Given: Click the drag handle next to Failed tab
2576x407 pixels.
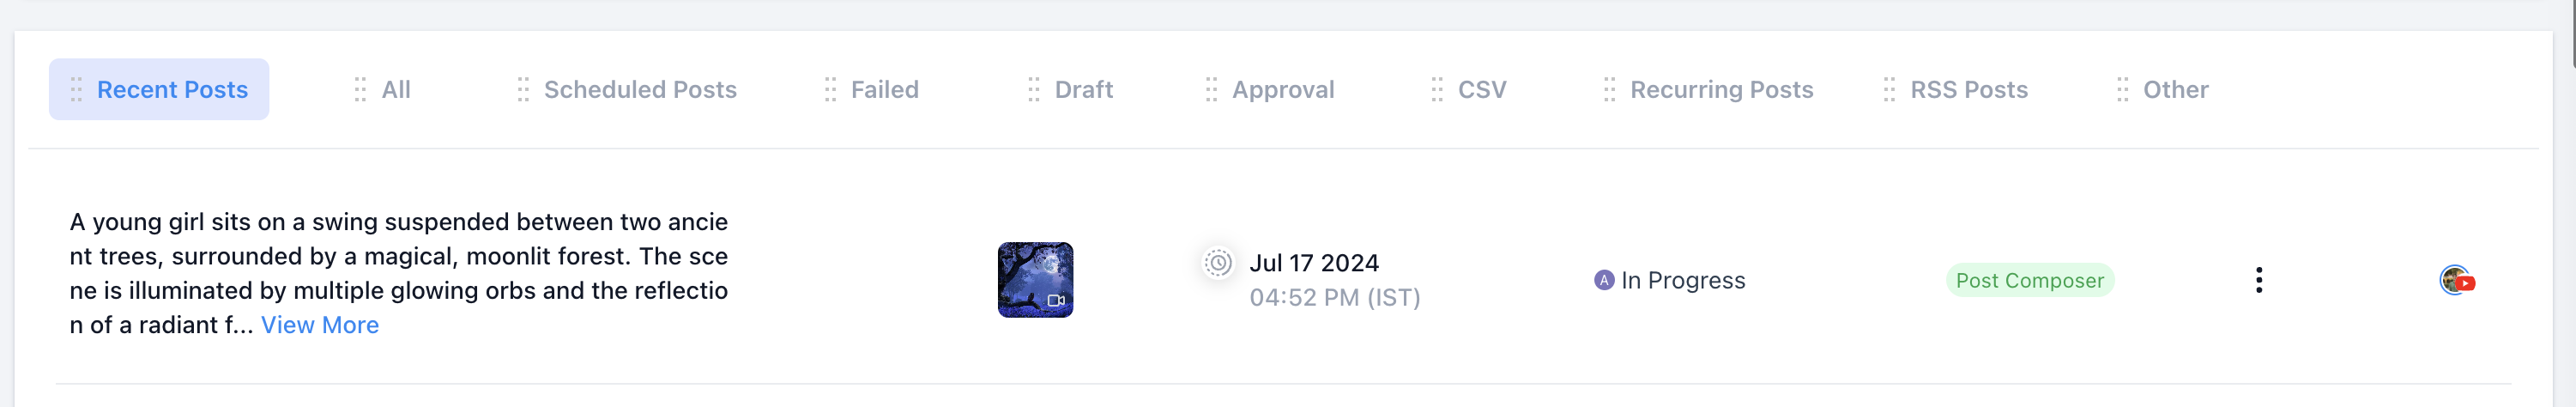Looking at the screenshot, I should coord(830,90).
